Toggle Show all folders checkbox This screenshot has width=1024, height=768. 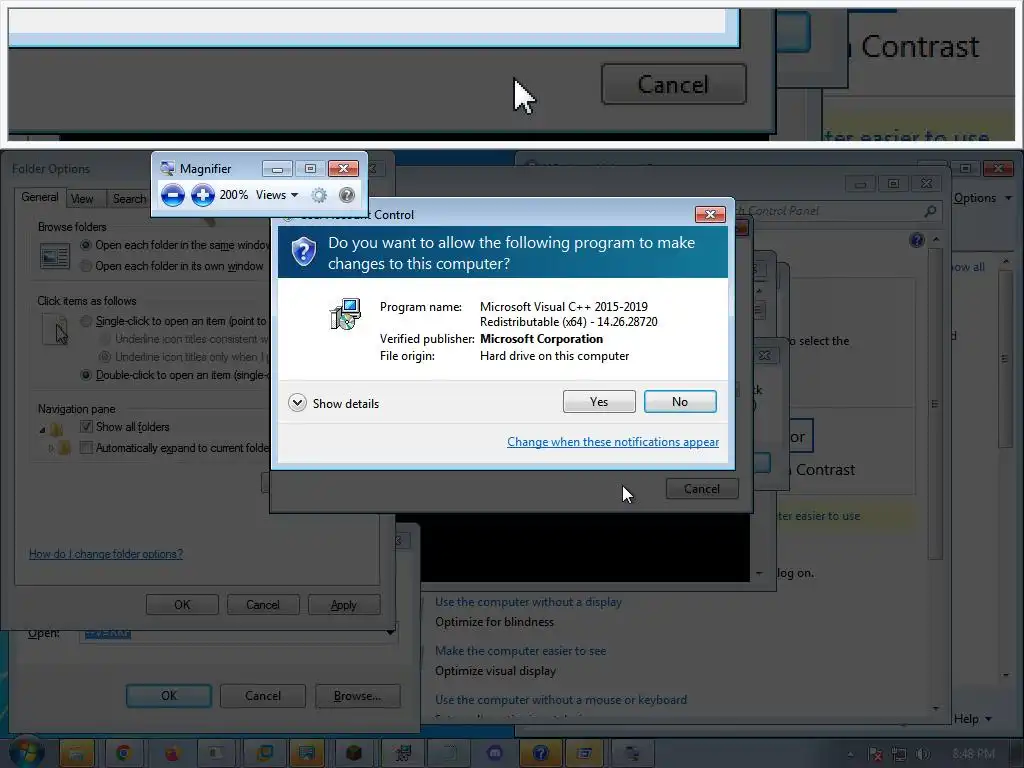86,426
